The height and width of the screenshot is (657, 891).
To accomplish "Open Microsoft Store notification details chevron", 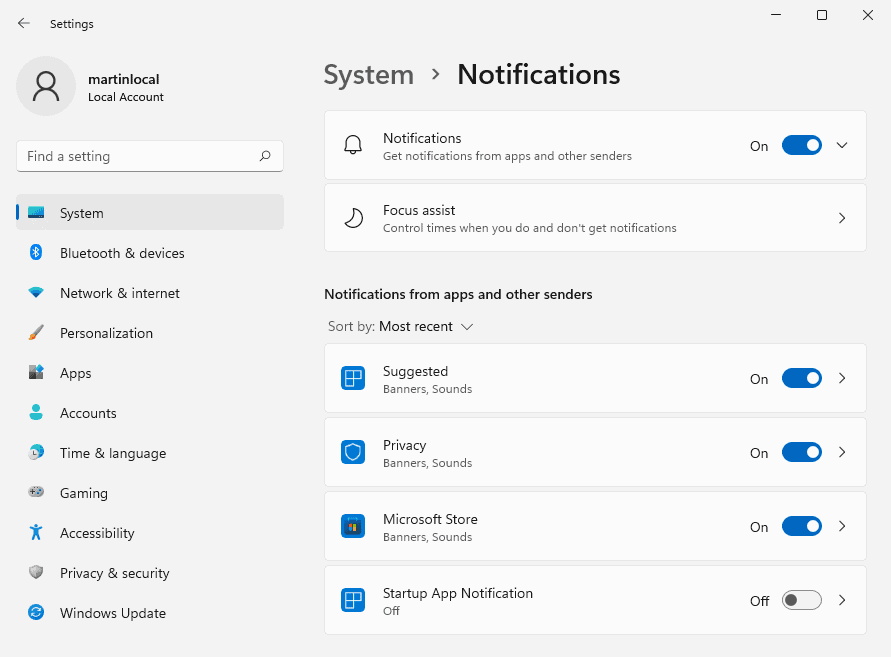I will point(842,526).
